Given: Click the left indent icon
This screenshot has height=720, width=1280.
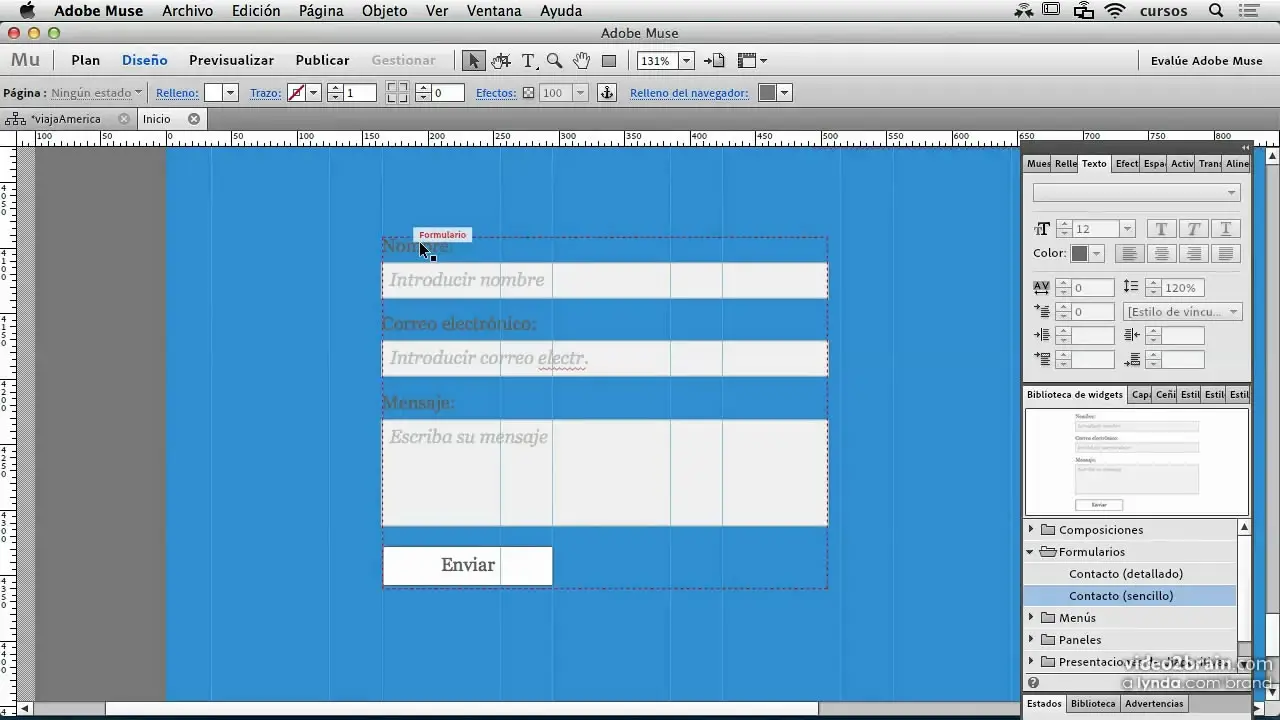Looking at the screenshot, I should pos(1042,336).
